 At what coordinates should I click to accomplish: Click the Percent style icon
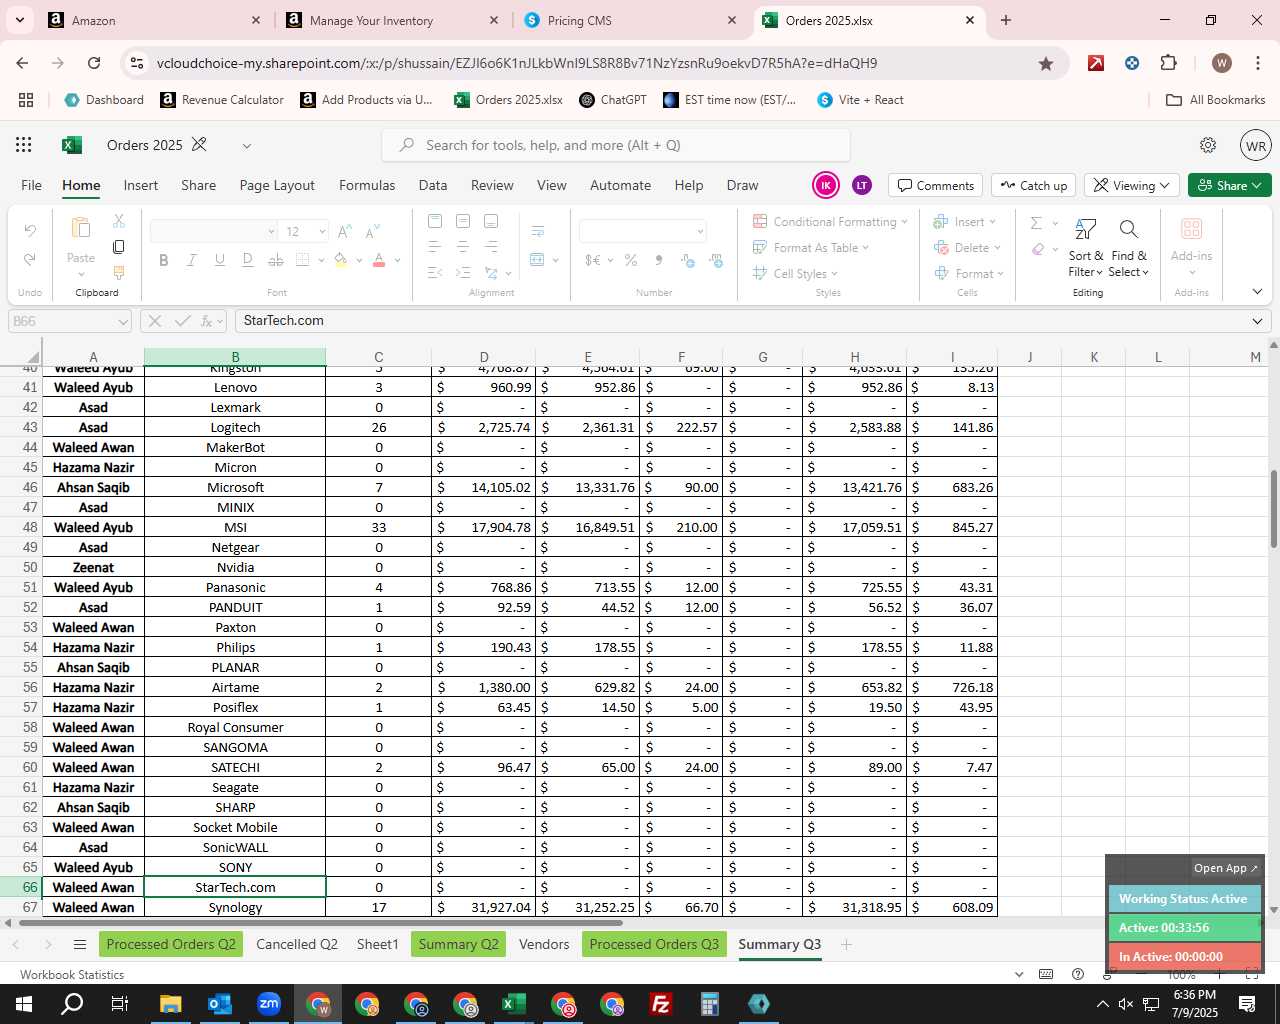(631, 260)
